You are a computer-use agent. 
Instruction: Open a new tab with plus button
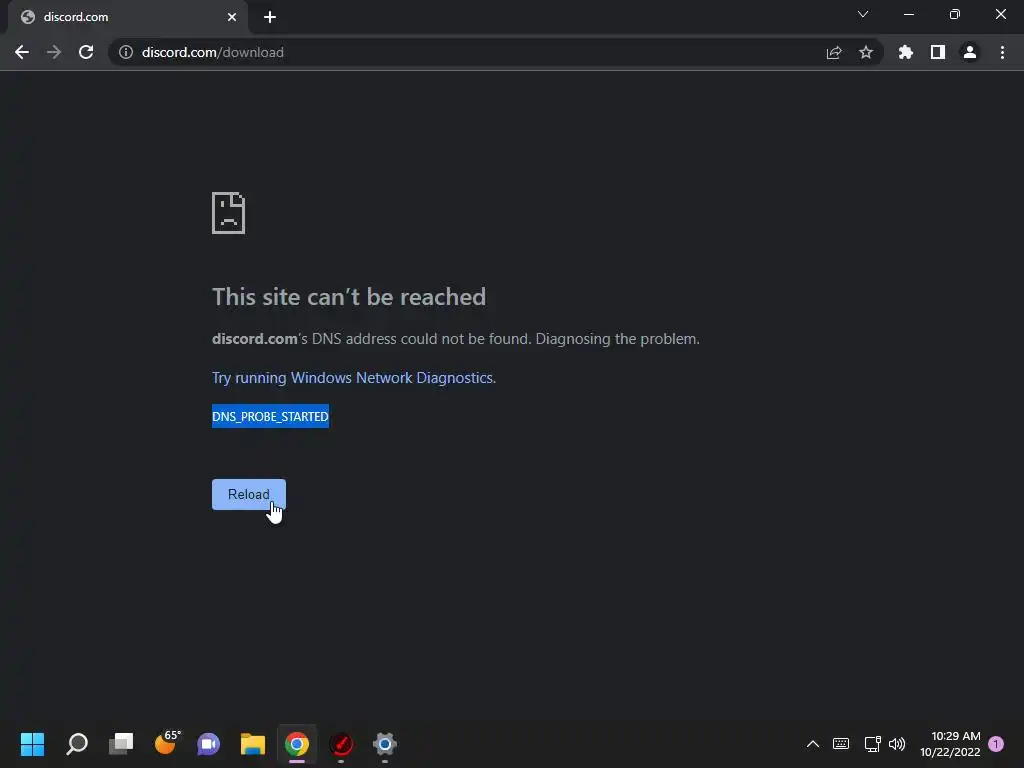(x=270, y=17)
